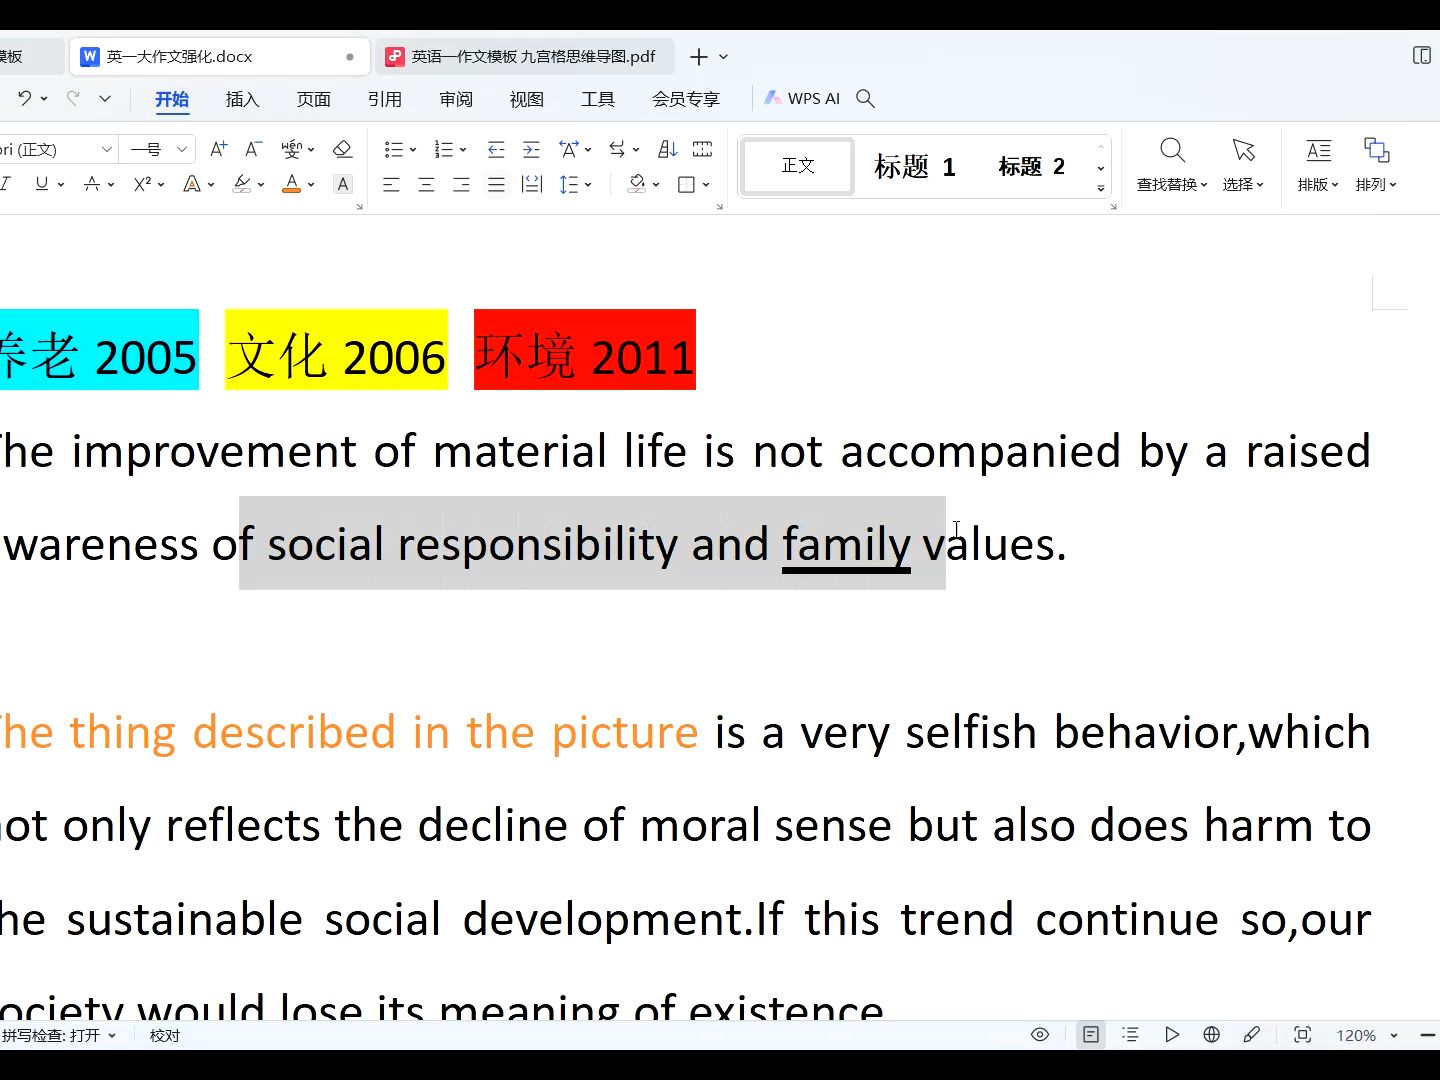
Task: Open the 选择 selection menu
Action: point(1243,165)
